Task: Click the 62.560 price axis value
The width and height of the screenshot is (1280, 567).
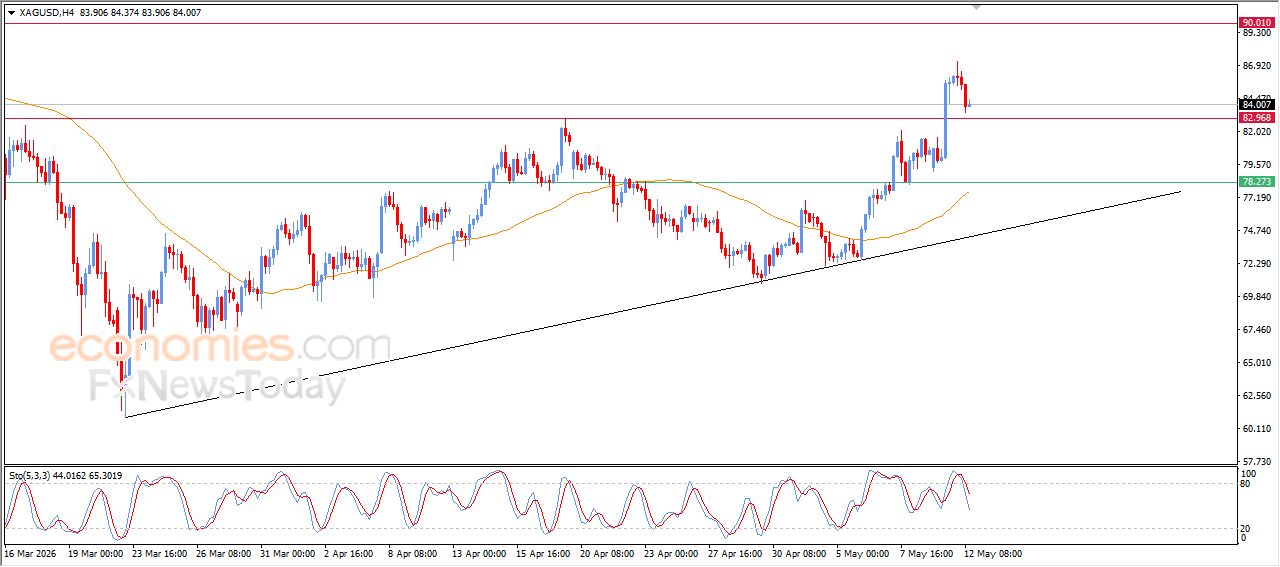Action: click(x=1256, y=395)
